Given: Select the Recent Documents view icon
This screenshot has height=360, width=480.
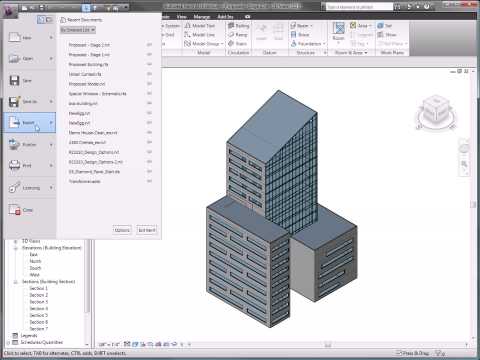Looking at the screenshot, I should click(41, 20).
